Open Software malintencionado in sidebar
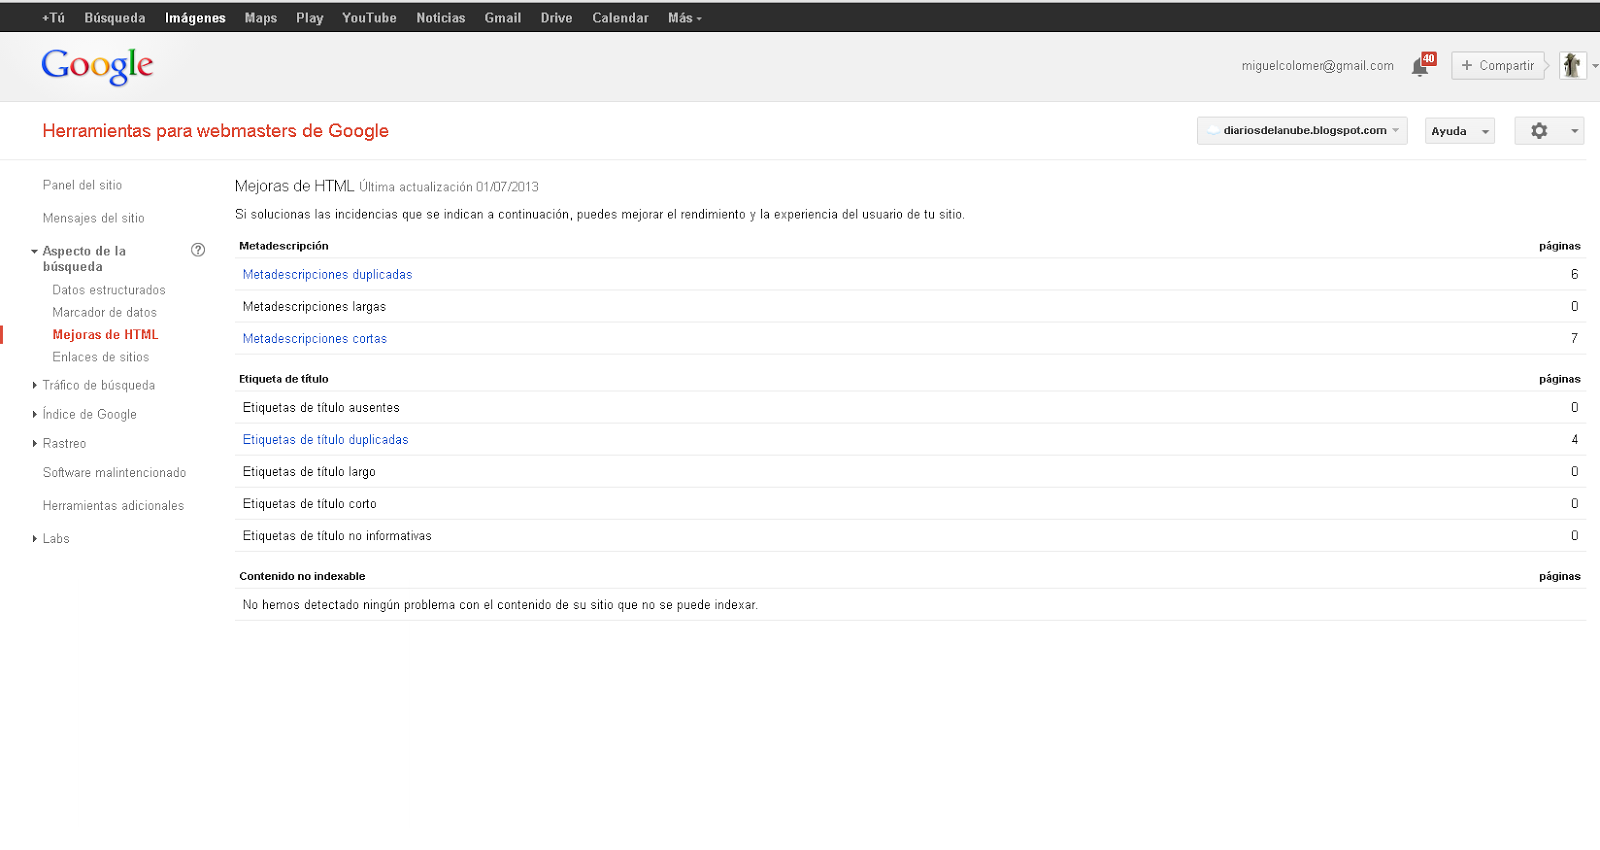 [114, 473]
